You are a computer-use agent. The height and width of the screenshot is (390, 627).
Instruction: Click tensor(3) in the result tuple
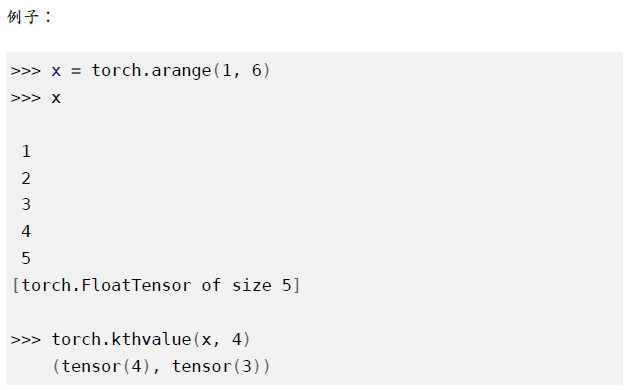click(x=216, y=366)
